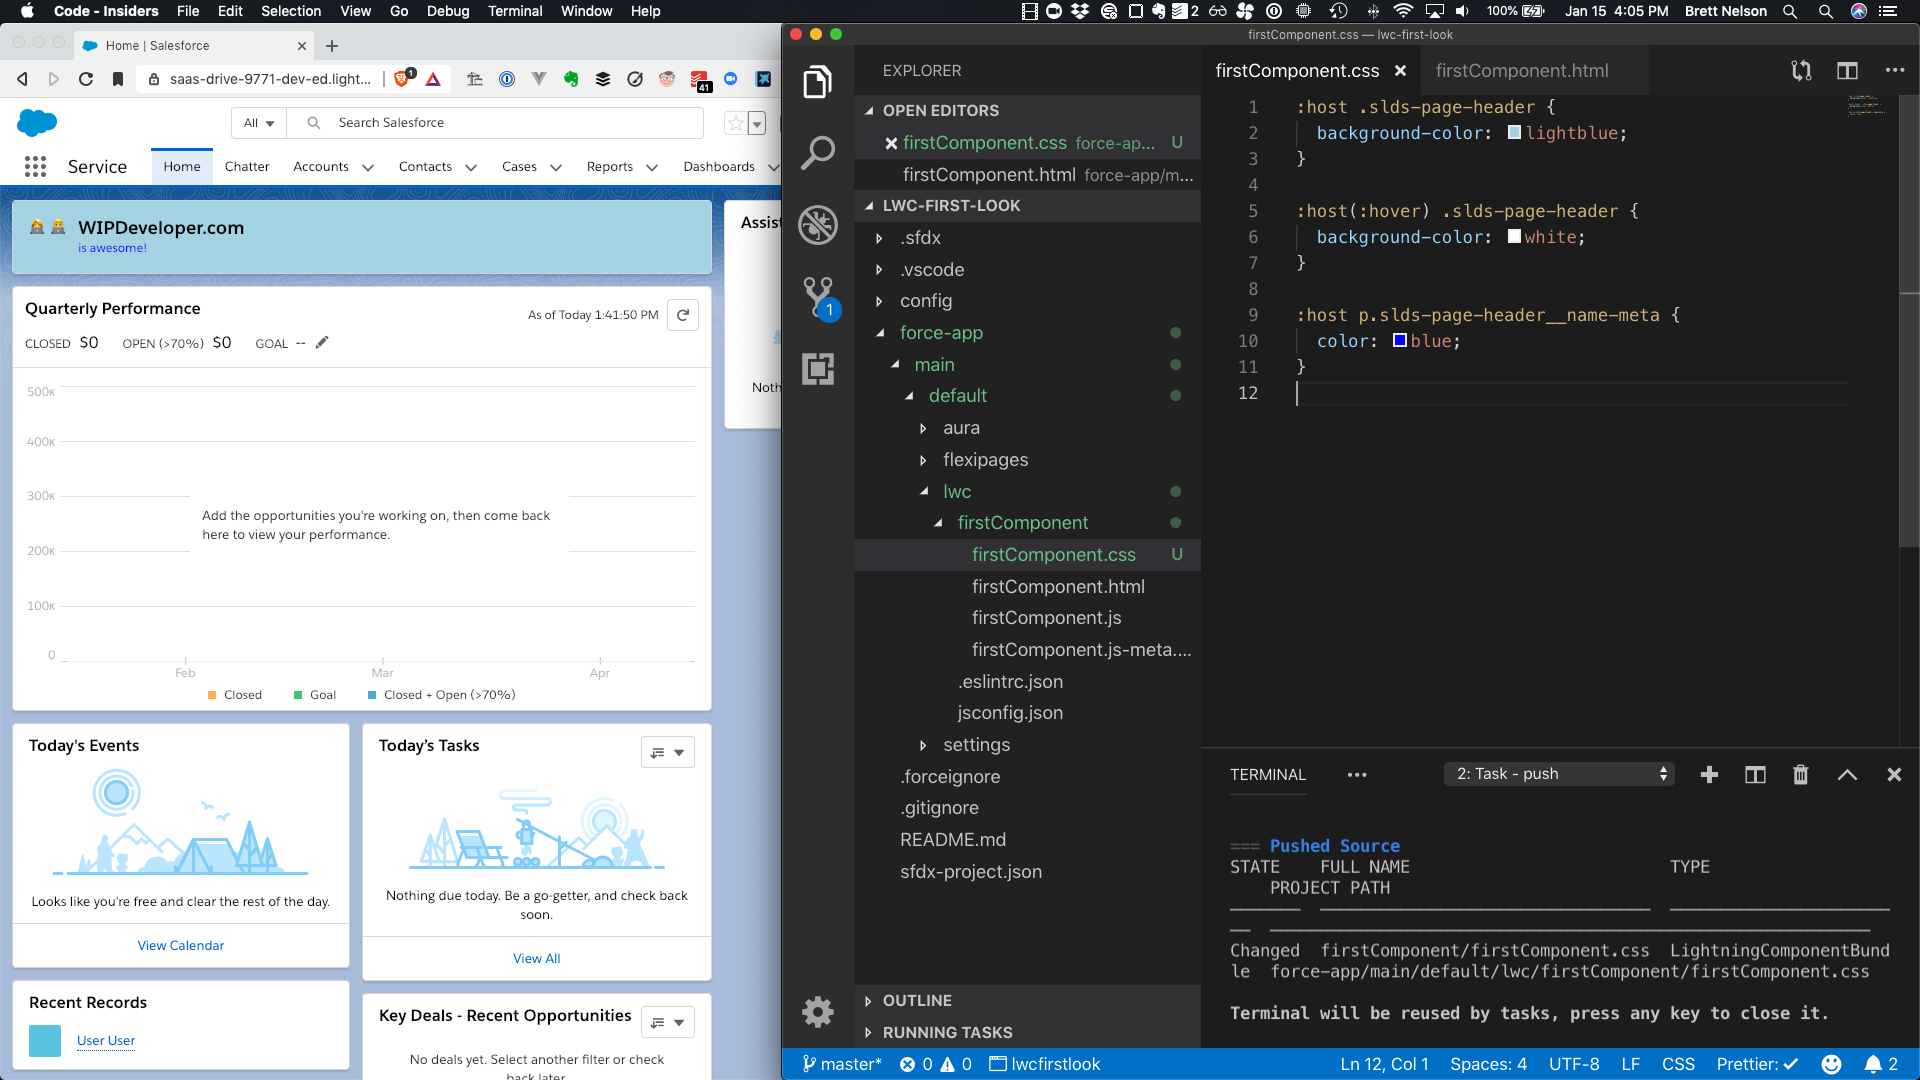Open the Debug view in VS Code activity bar
Screen dimensions: 1920x1080
817,225
